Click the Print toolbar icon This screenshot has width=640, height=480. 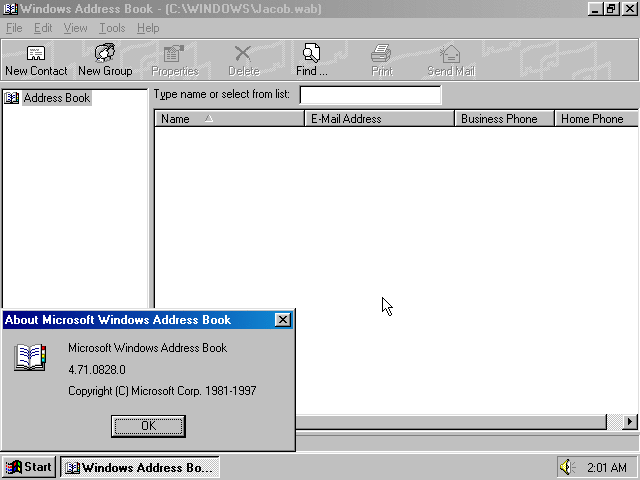382,60
